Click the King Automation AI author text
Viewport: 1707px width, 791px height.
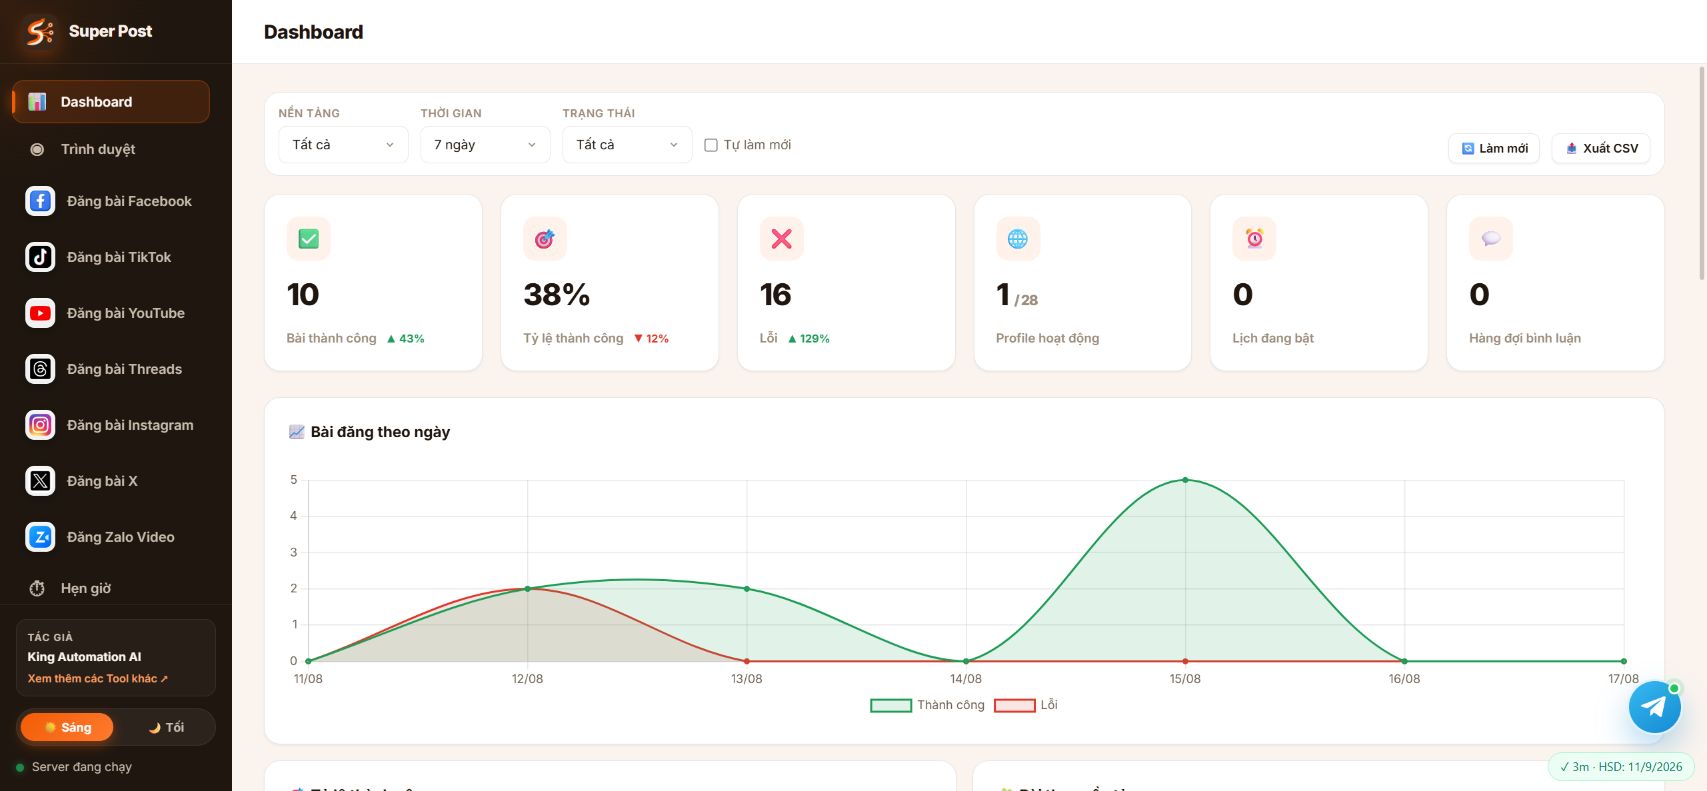(x=84, y=657)
